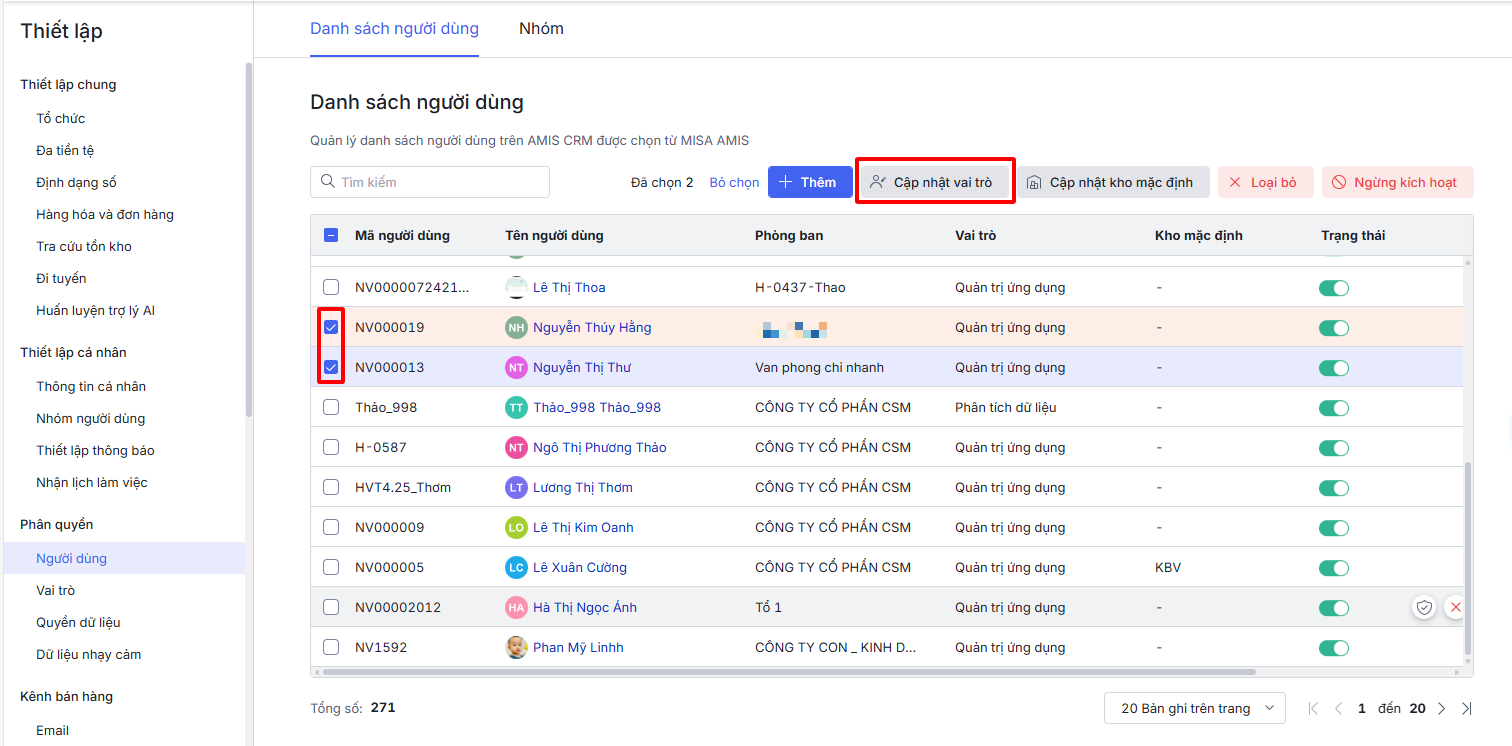Check the checkbox for Thảo_998 row
The width and height of the screenshot is (1512, 746).
pyautogui.click(x=331, y=407)
